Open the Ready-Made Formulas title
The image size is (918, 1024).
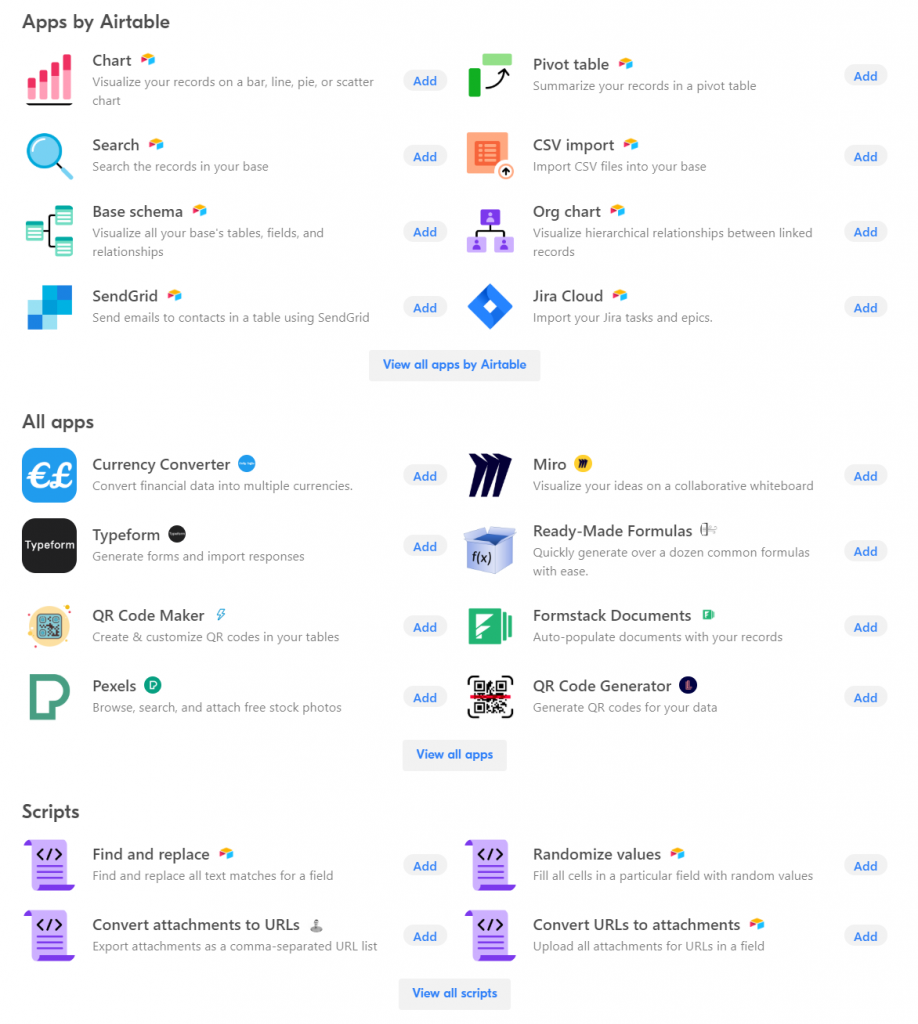point(612,531)
